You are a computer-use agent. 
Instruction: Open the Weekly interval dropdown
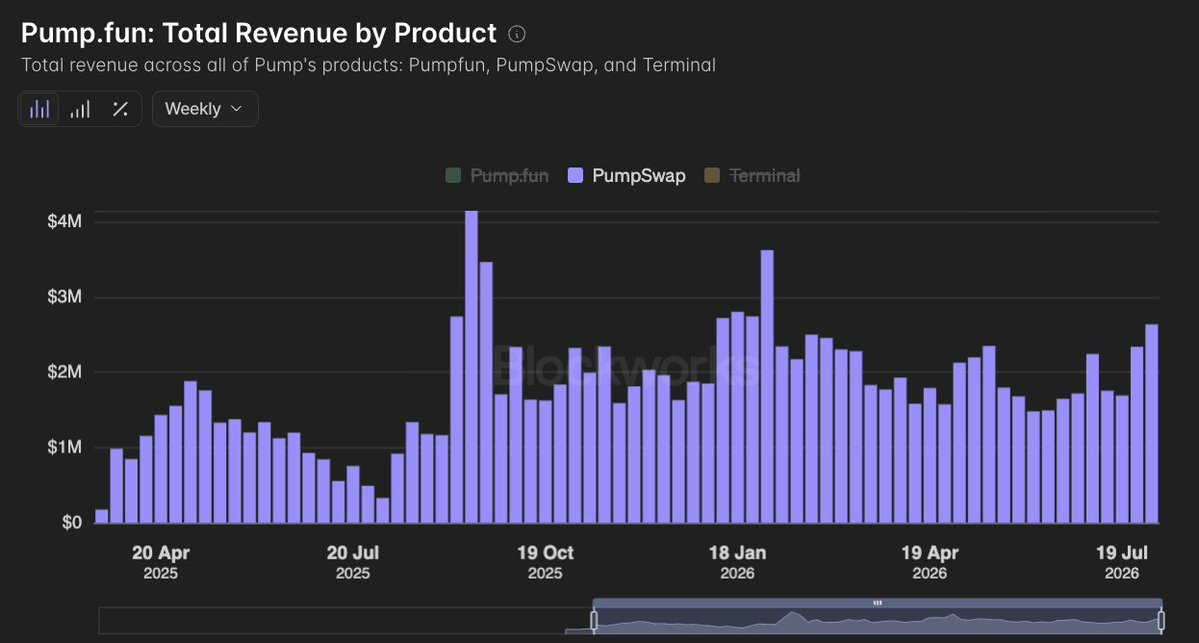pyautogui.click(x=205, y=109)
